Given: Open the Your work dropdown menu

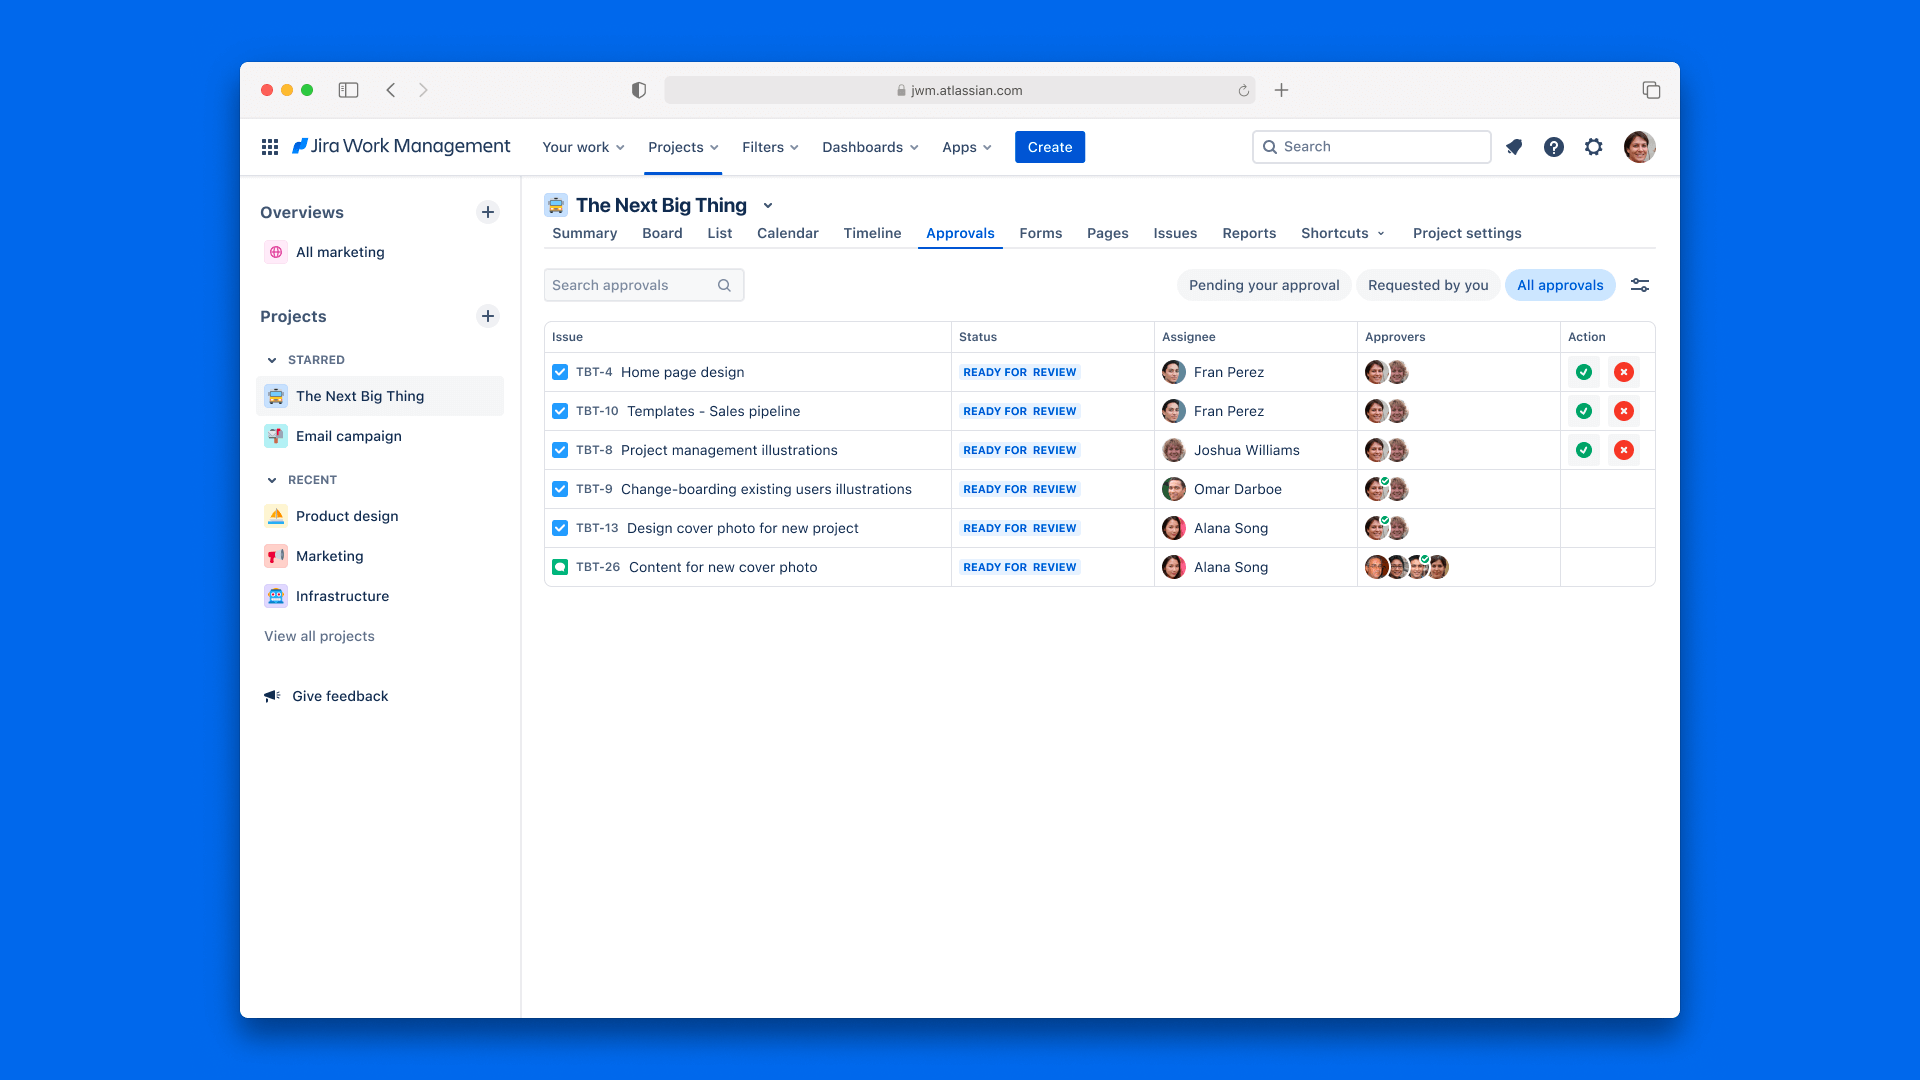Looking at the screenshot, I should pyautogui.click(x=583, y=147).
